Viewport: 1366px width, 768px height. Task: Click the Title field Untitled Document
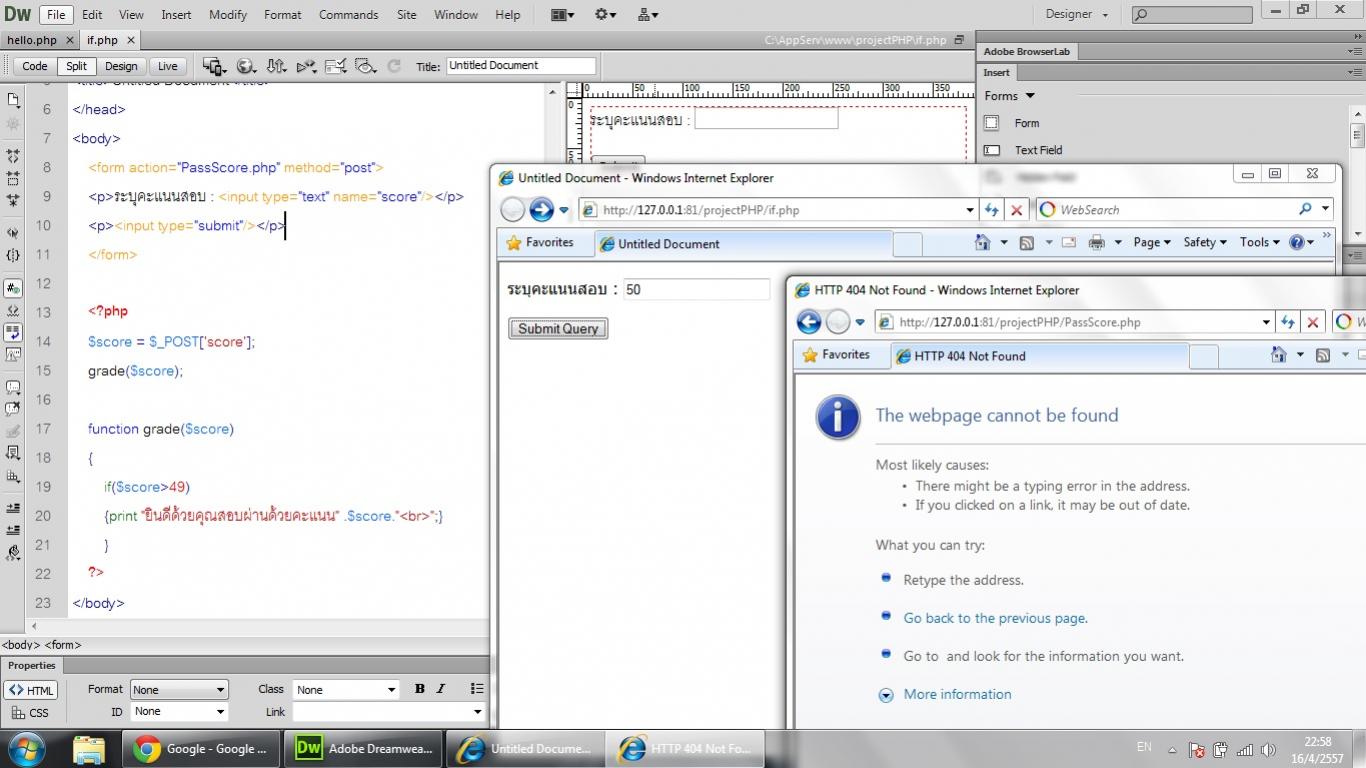[x=520, y=66]
